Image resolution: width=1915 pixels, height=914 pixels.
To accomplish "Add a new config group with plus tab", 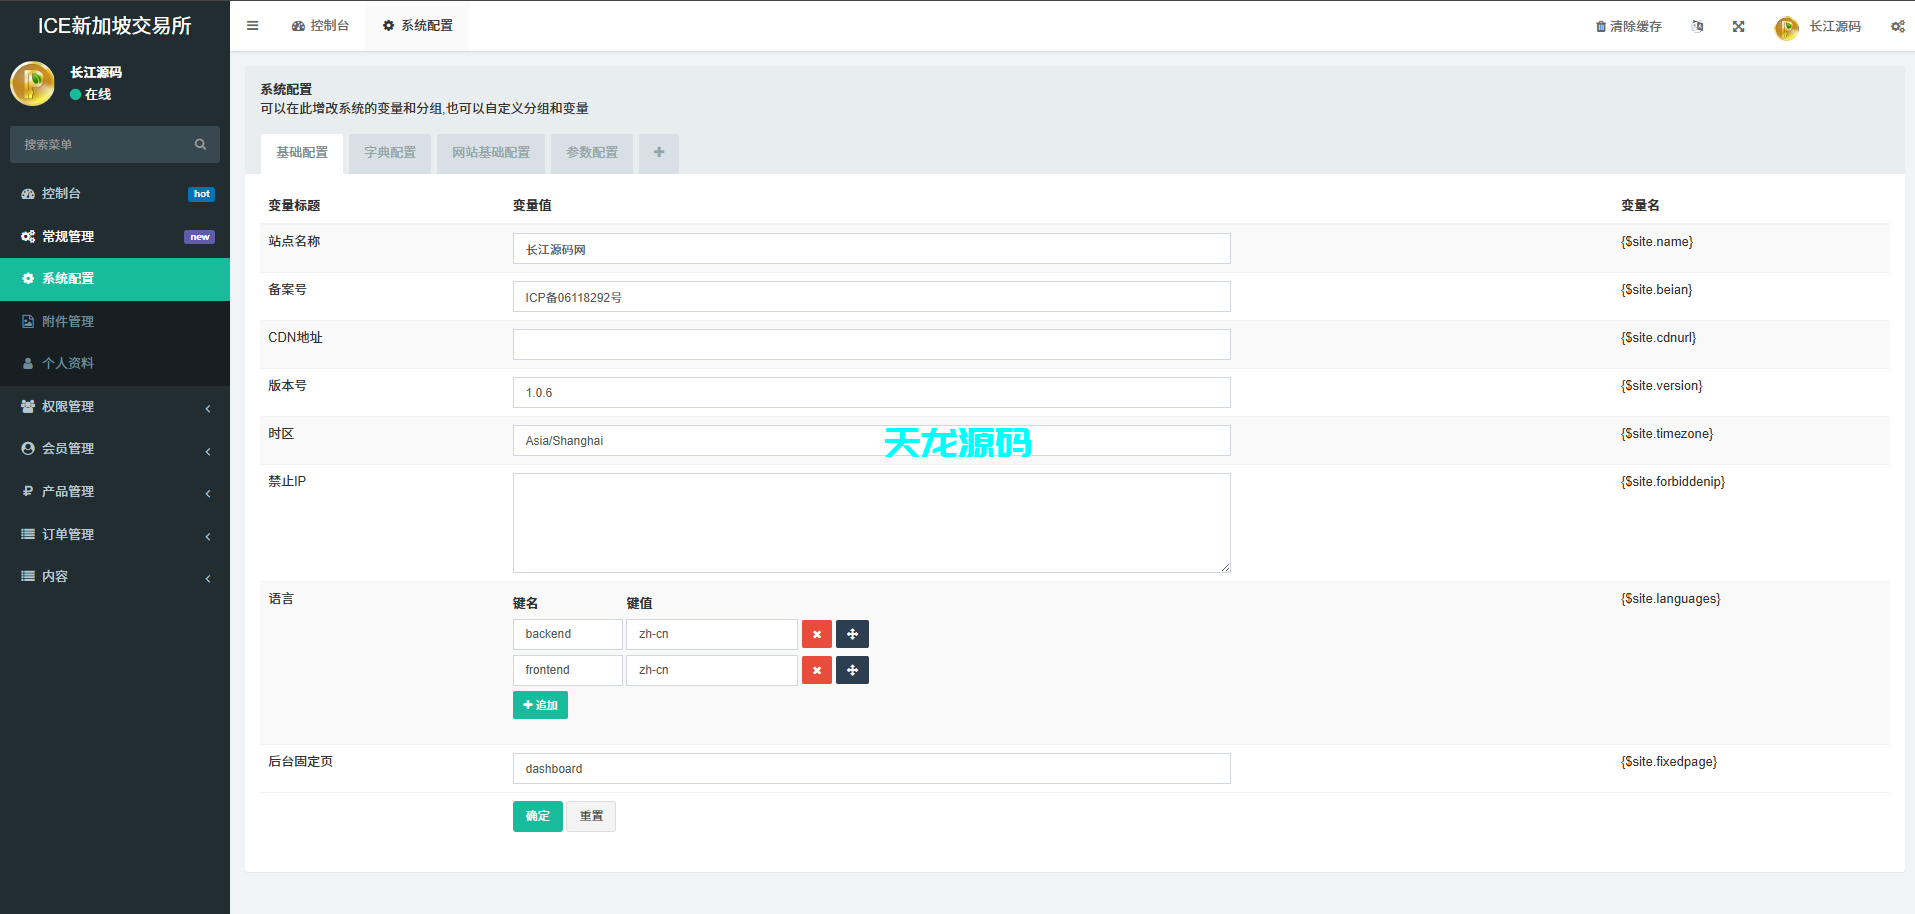I will [658, 153].
